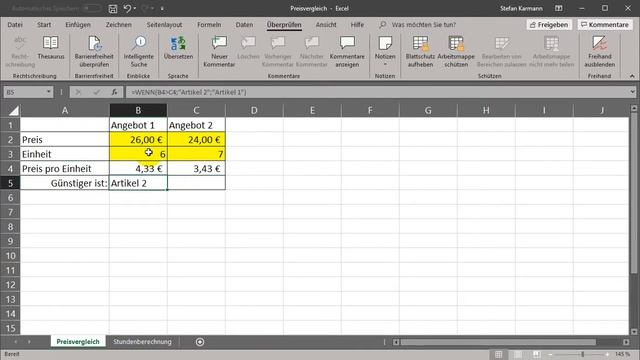640x360 pixels.
Task: Select cell containing 3,43 €
Action: point(196,169)
